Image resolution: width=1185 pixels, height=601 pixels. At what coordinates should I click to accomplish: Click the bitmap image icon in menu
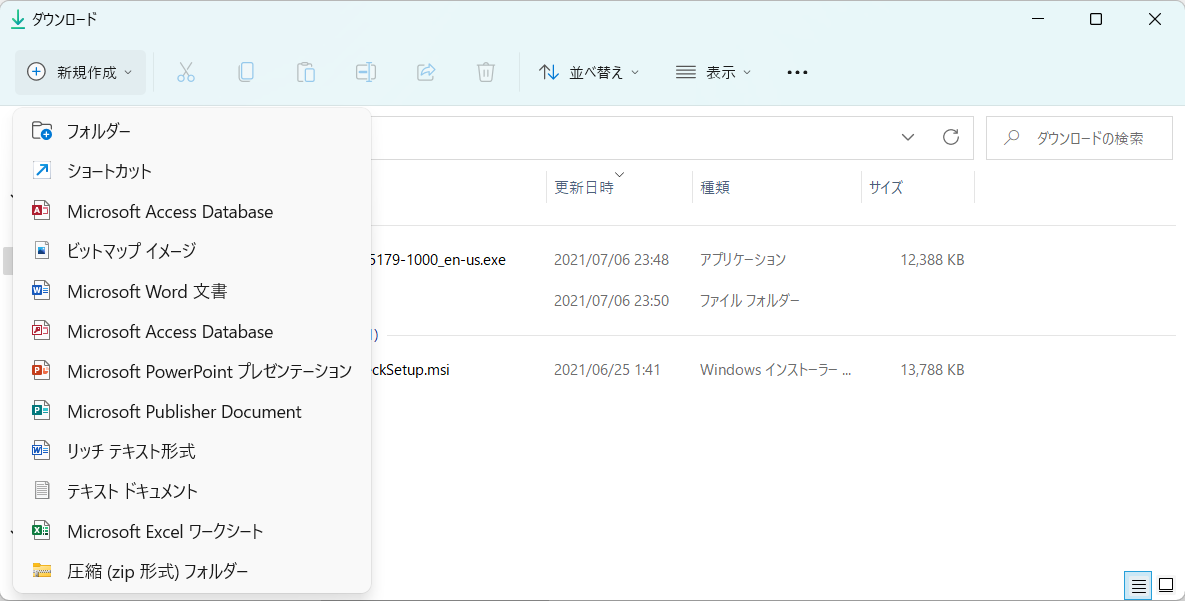[42, 250]
